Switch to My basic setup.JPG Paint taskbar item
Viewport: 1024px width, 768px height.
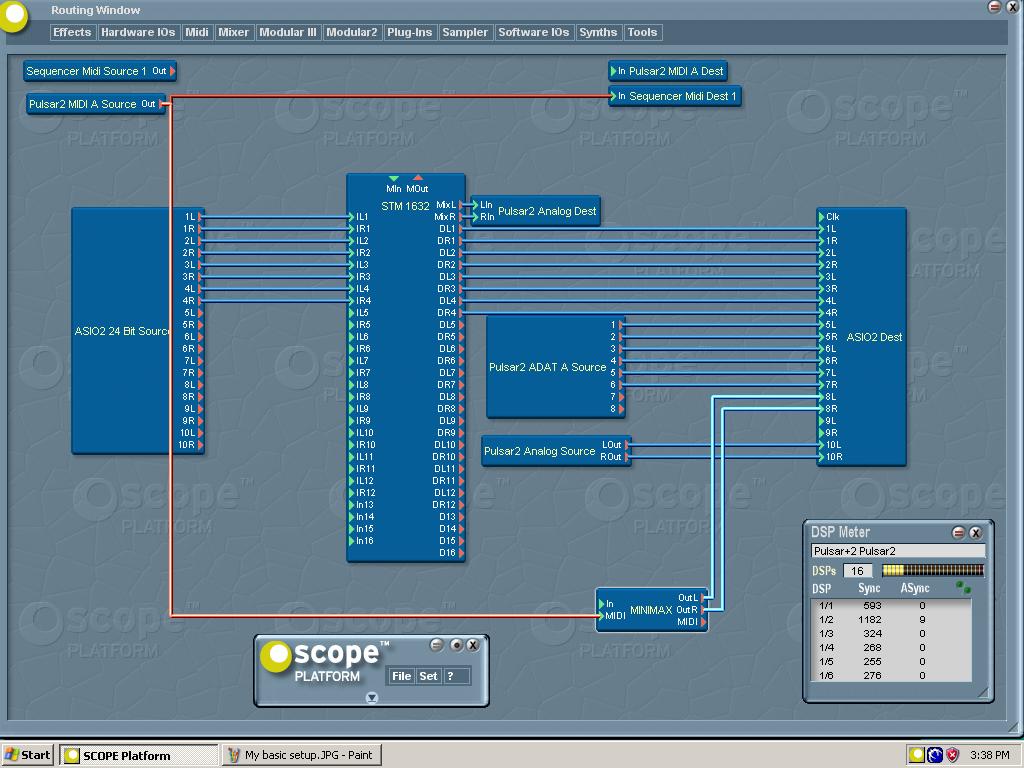coord(302,755)
